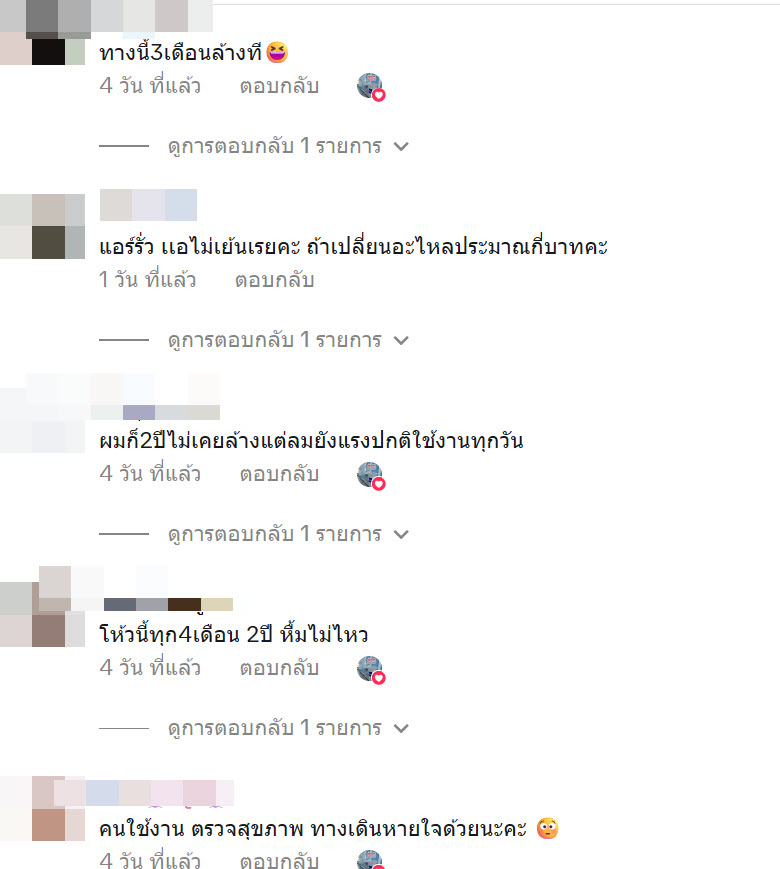This screenshot has height=869, width=780.
Task: Click creator-liked avatar icon under 'ทางนี้3เดือนล้างที' comment
Action: pyautogui.click(x=371, y=87)
